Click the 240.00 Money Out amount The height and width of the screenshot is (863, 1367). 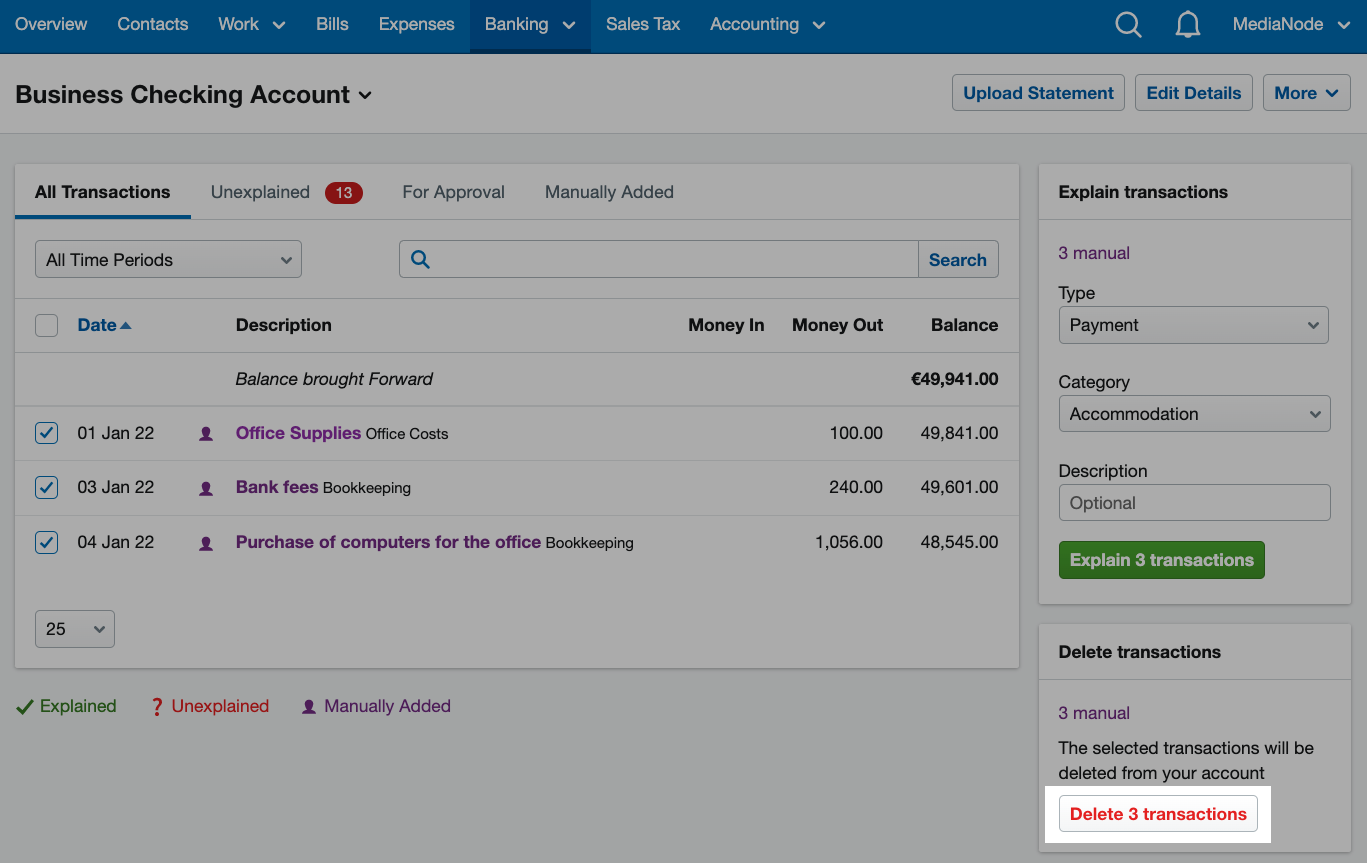pos(856,487)
